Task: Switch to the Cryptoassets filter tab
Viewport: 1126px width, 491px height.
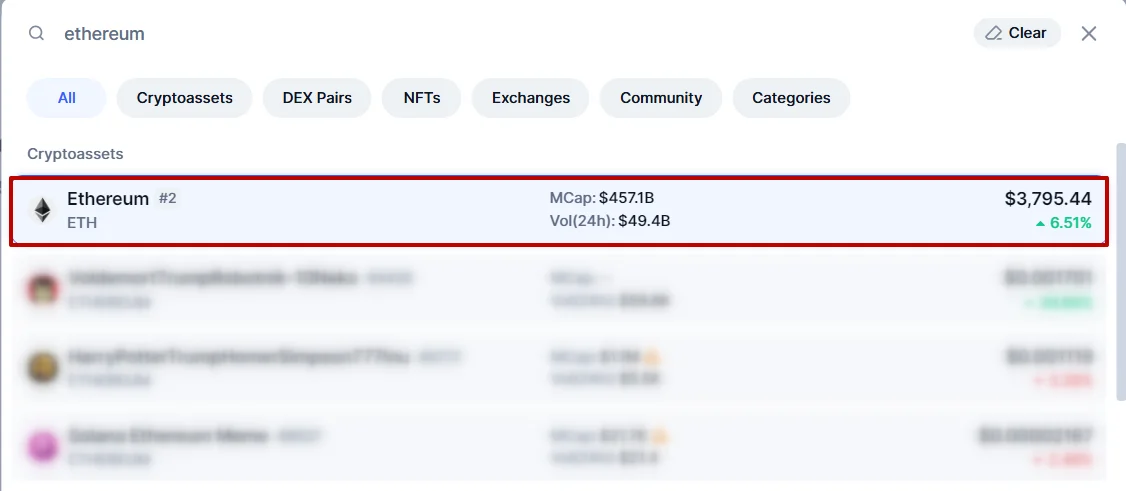Action: click(185, 98)
